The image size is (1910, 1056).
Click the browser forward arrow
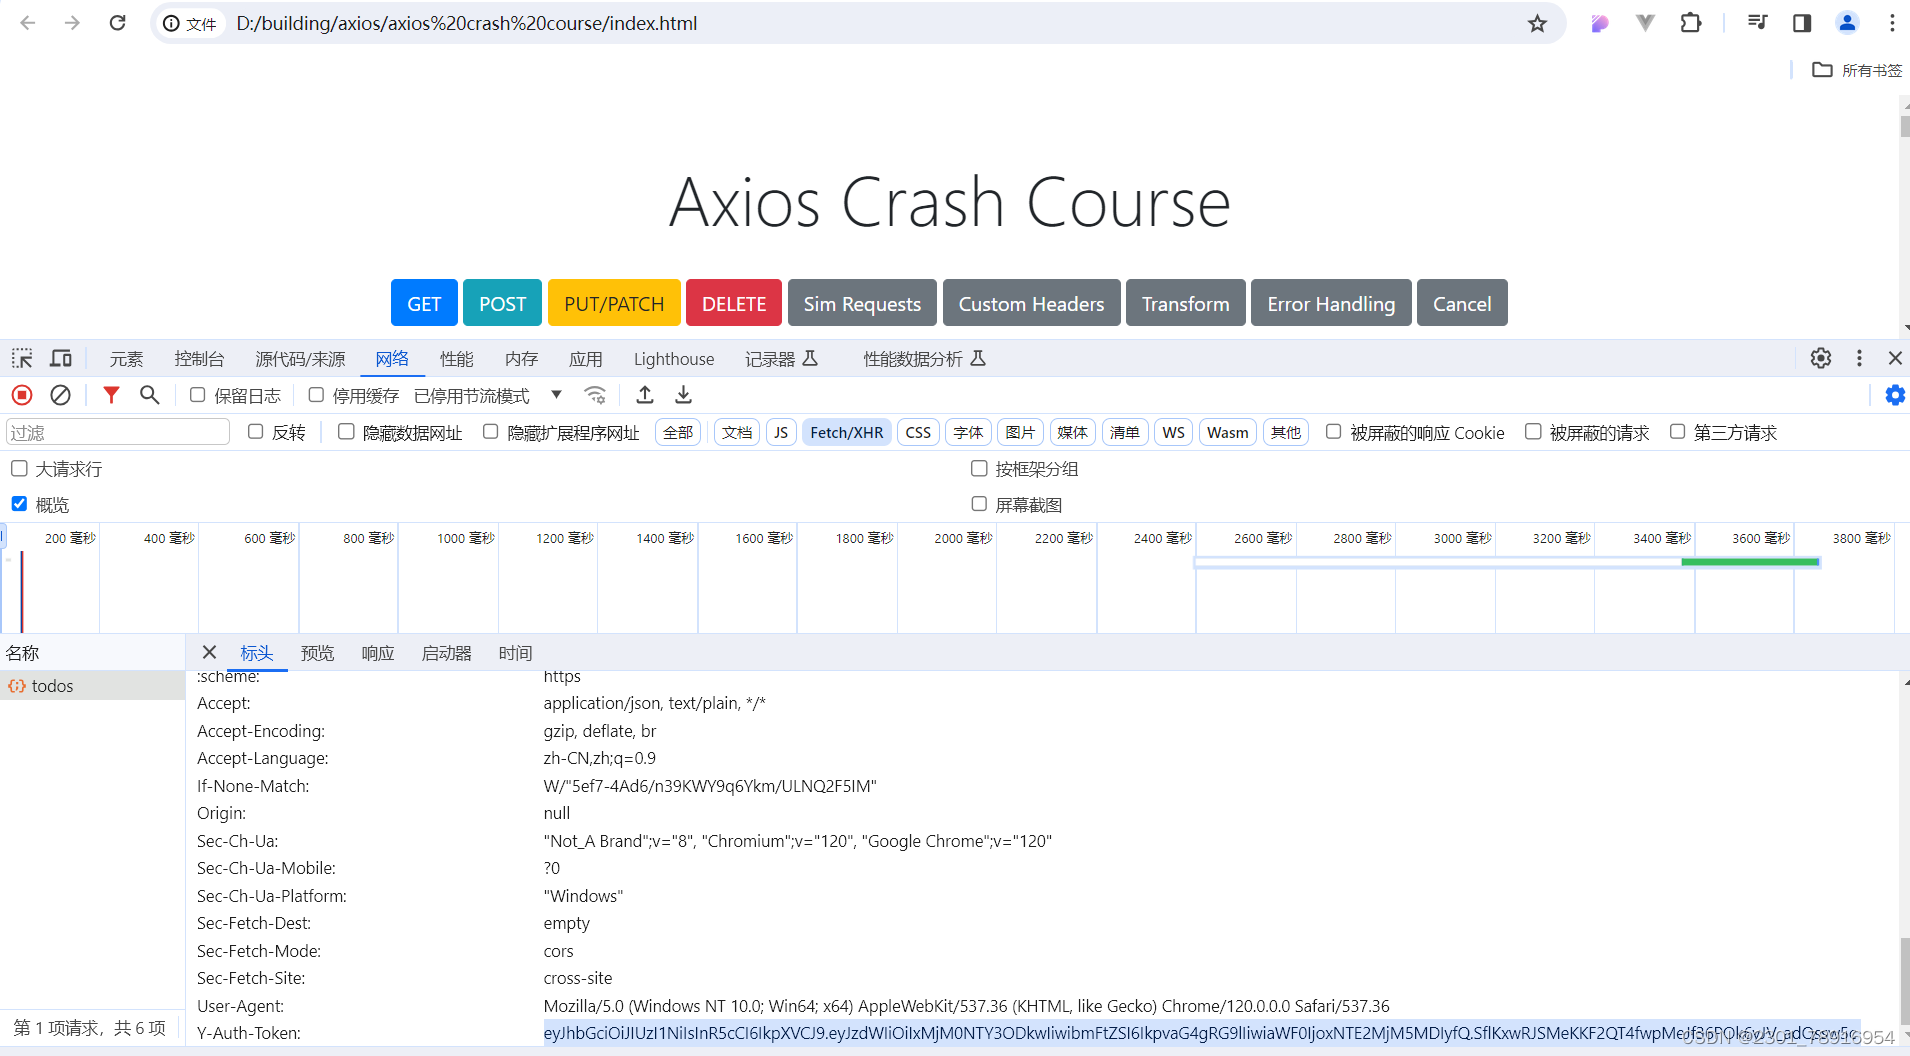(x=72, y=23)
